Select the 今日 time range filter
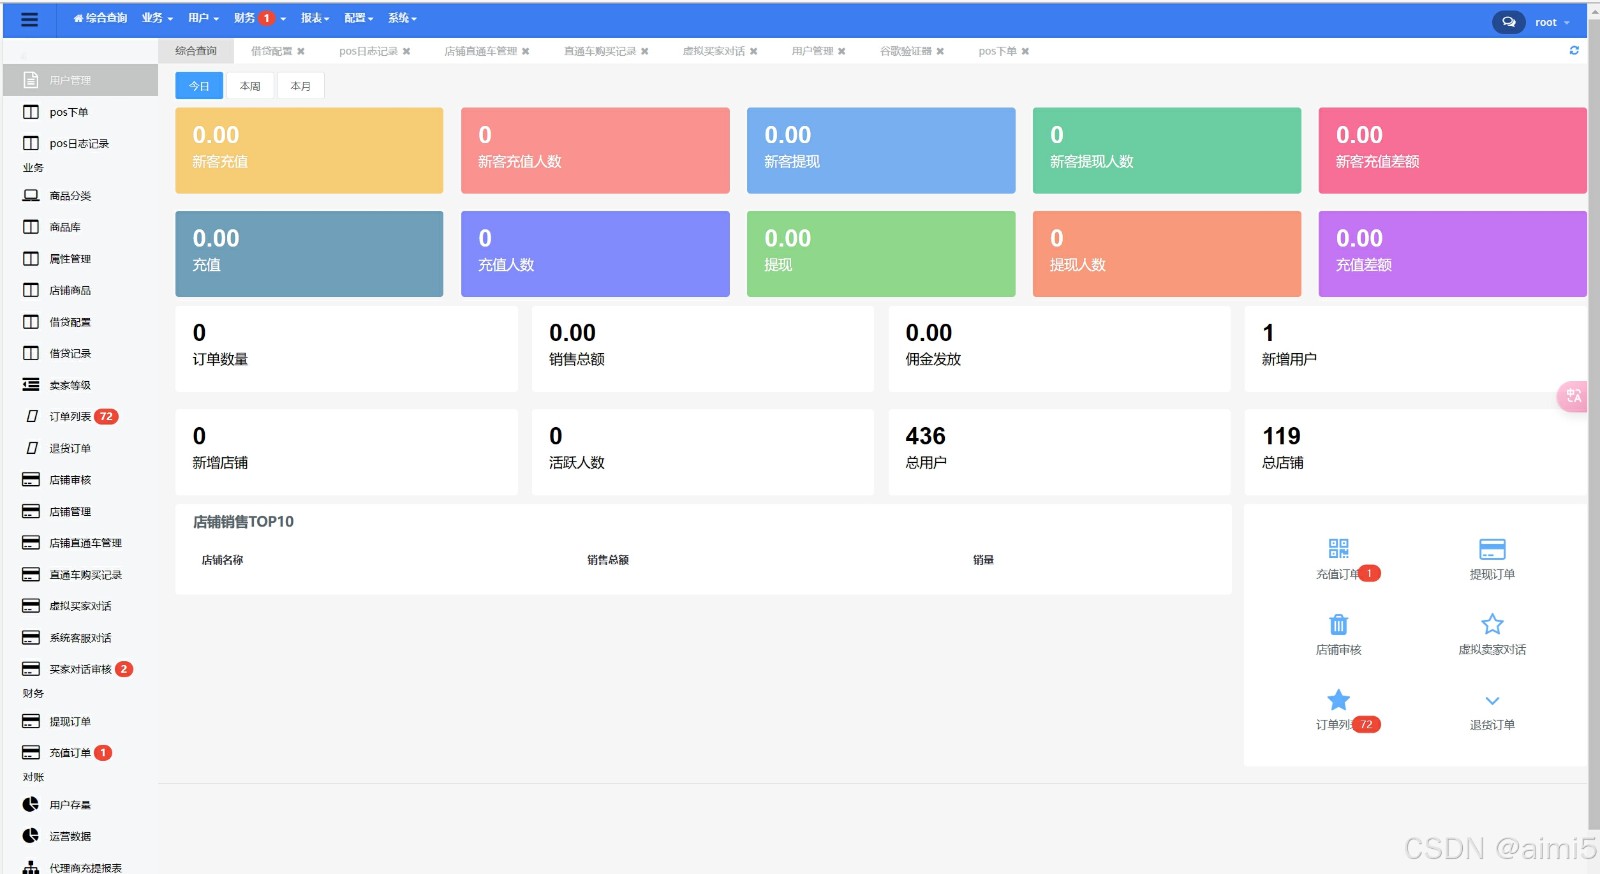 (x=199, y=86)
